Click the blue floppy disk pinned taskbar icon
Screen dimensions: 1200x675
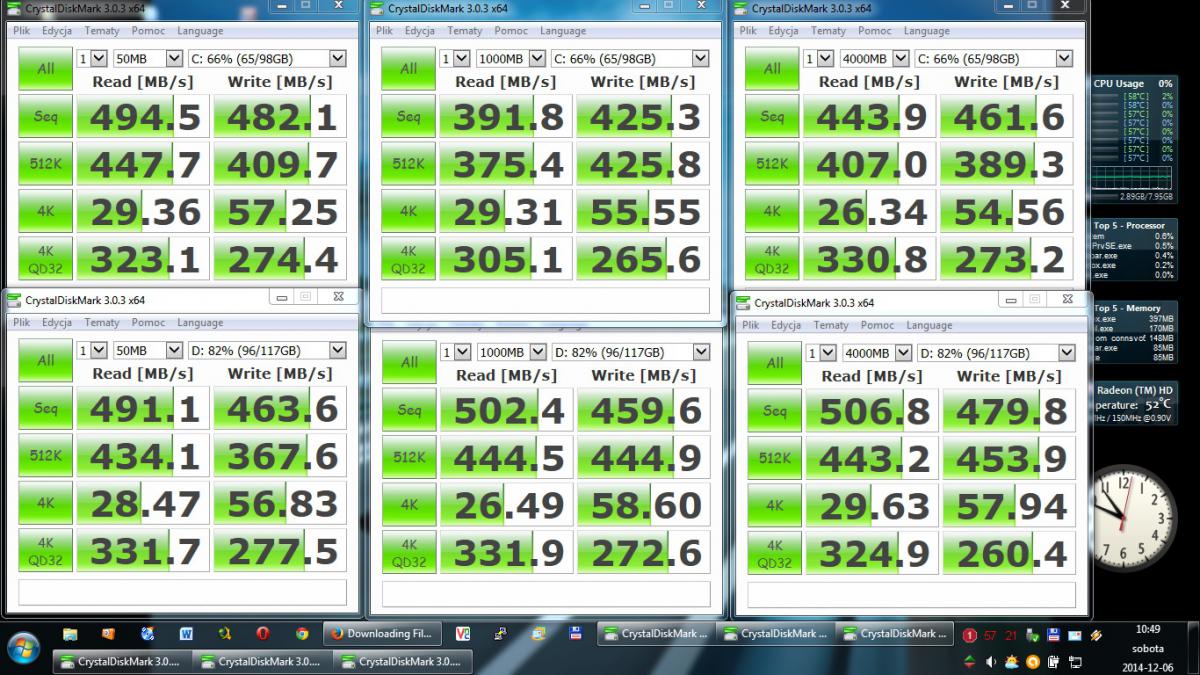576,634
